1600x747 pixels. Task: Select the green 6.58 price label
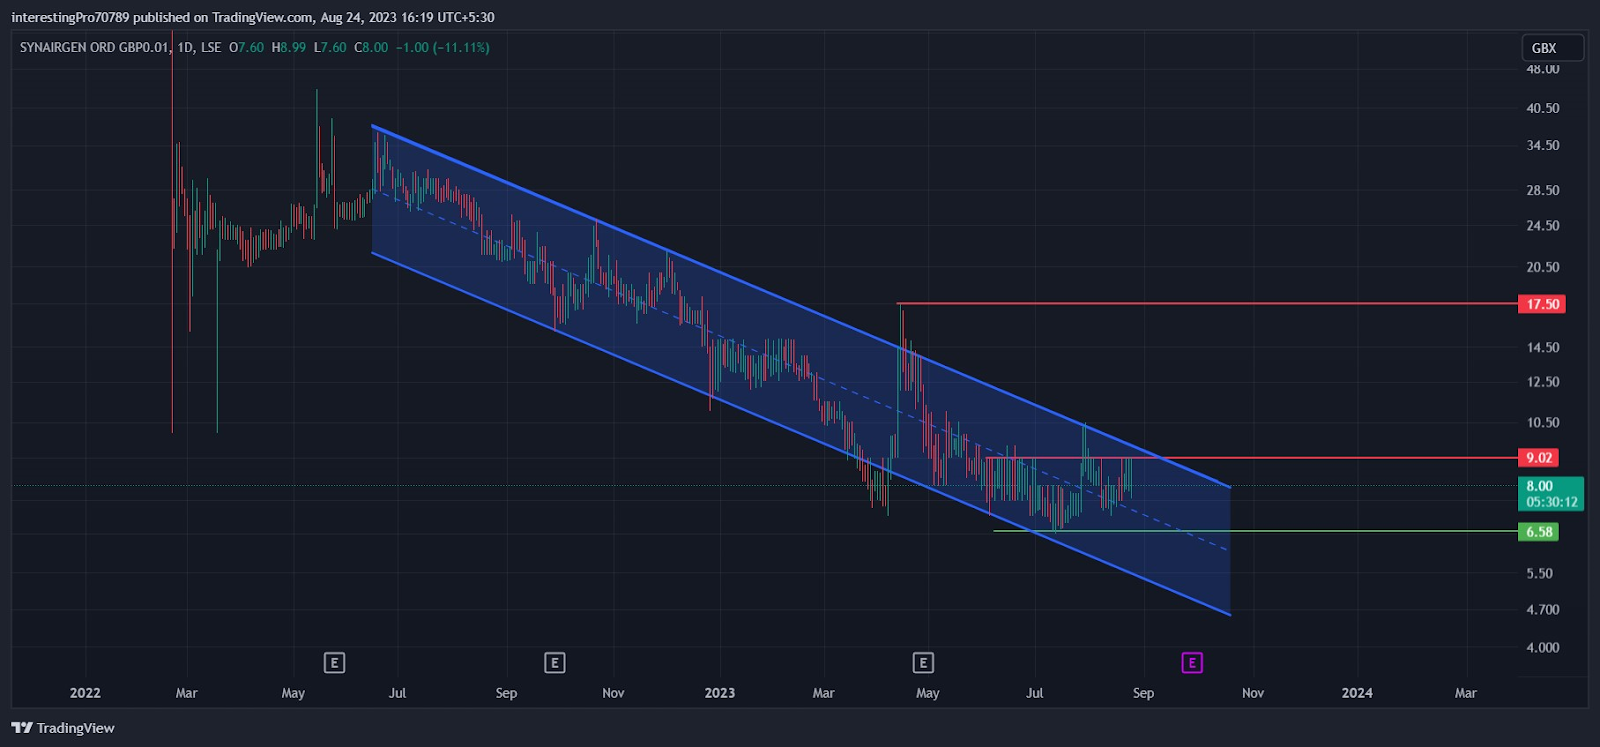(1538, 532)
